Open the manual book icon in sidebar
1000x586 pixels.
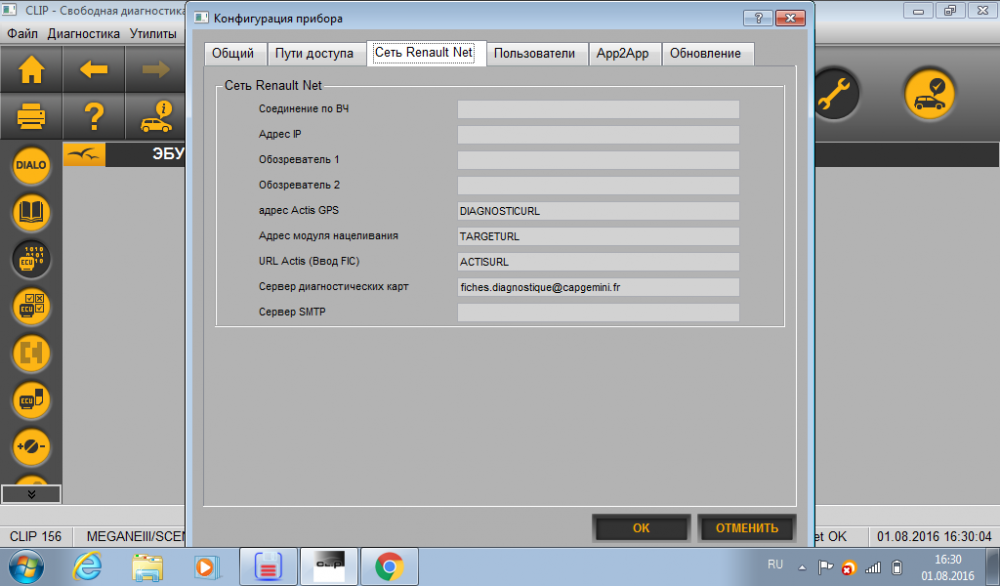[31, 212]
